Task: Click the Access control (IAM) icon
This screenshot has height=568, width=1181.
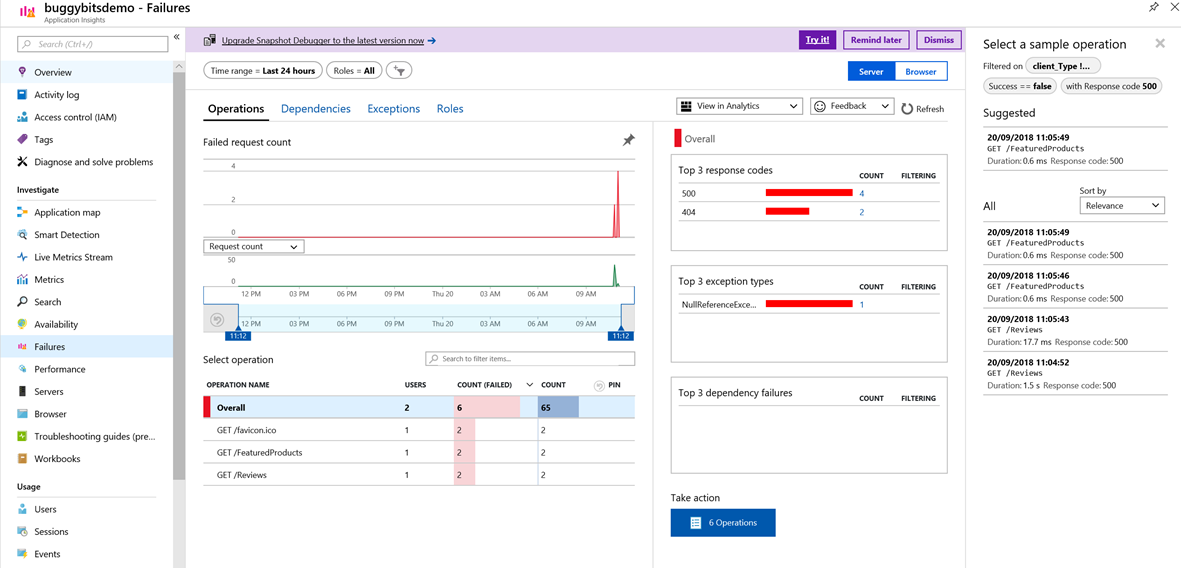Action: pyautogui.click(x=22, y=118)
